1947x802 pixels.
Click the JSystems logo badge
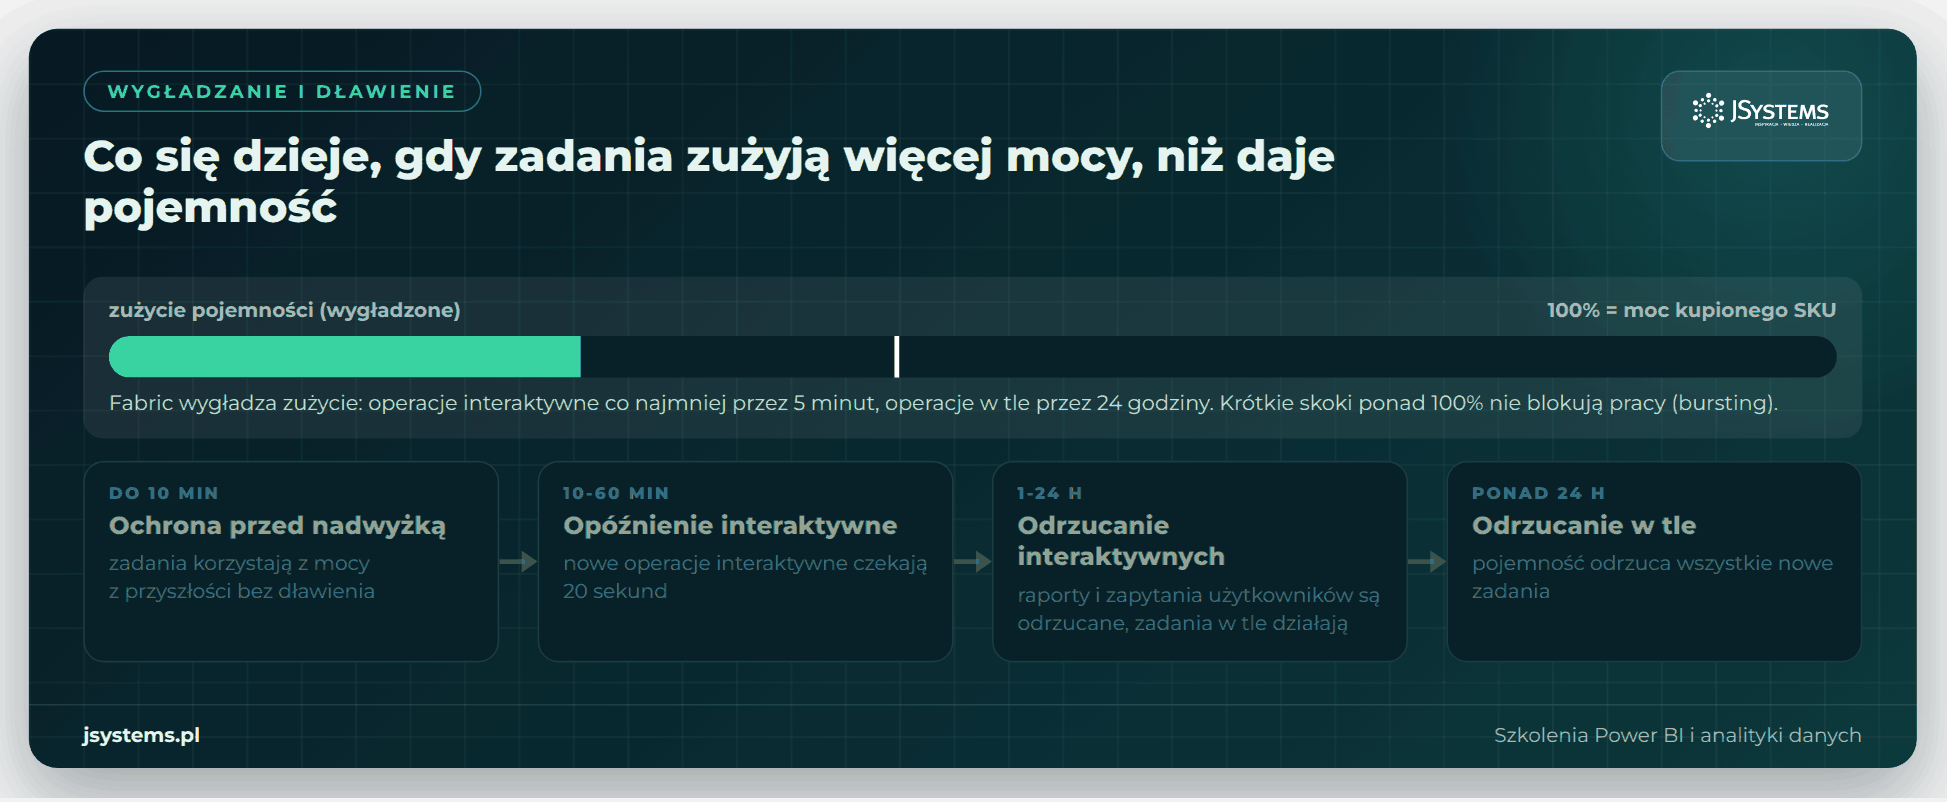point(1761,116)
